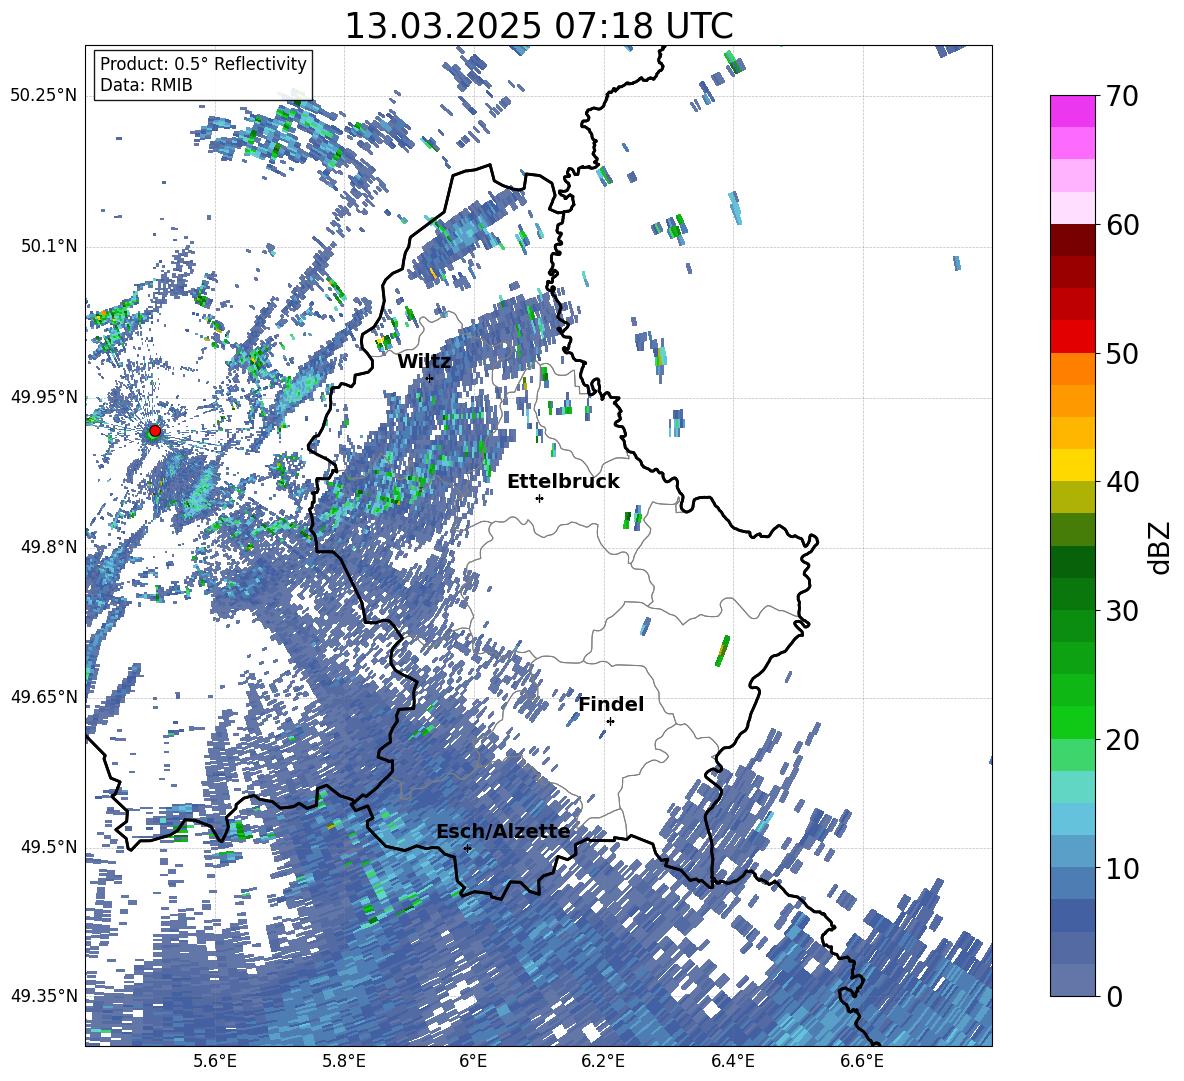Click the 0 dBZ colorbar tick label
This screenshot has width=1184, height=1081.
coord(1114,996)
